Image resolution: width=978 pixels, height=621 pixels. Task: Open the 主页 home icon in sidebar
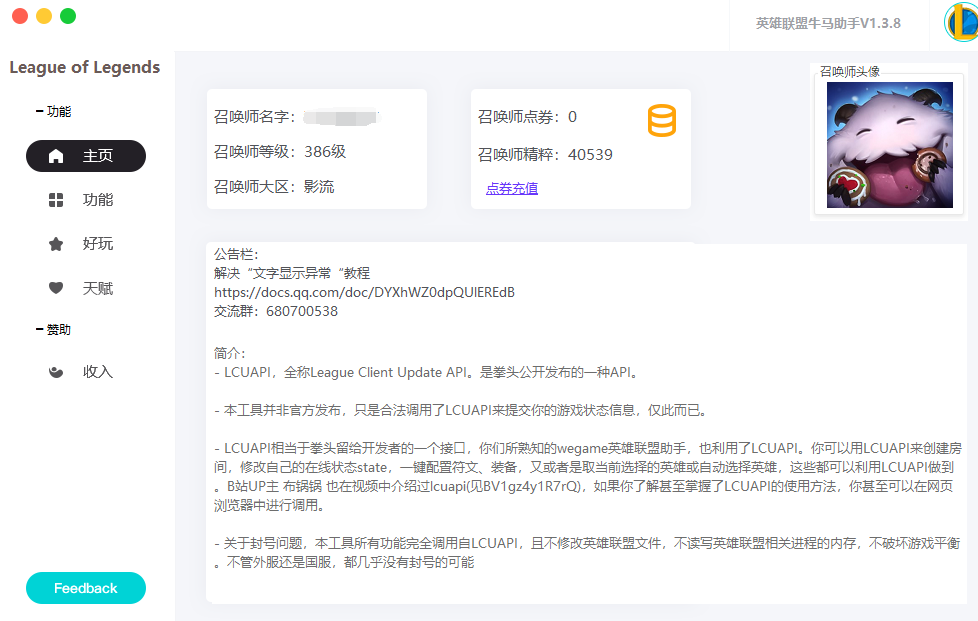(x=57, y=155)
